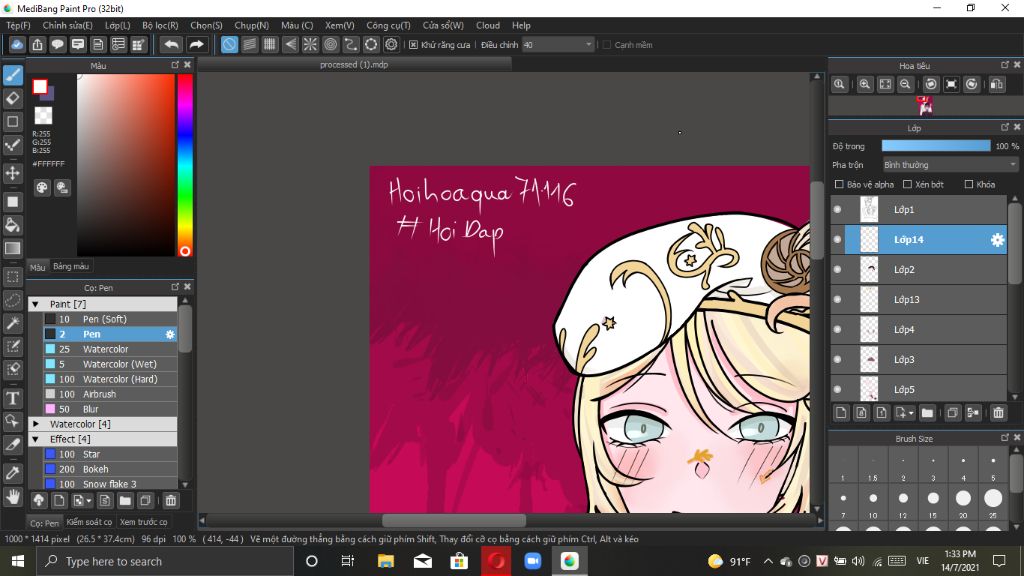Collapse the Paint [7] brush group

pyautogui.click(x=36, y=304)
